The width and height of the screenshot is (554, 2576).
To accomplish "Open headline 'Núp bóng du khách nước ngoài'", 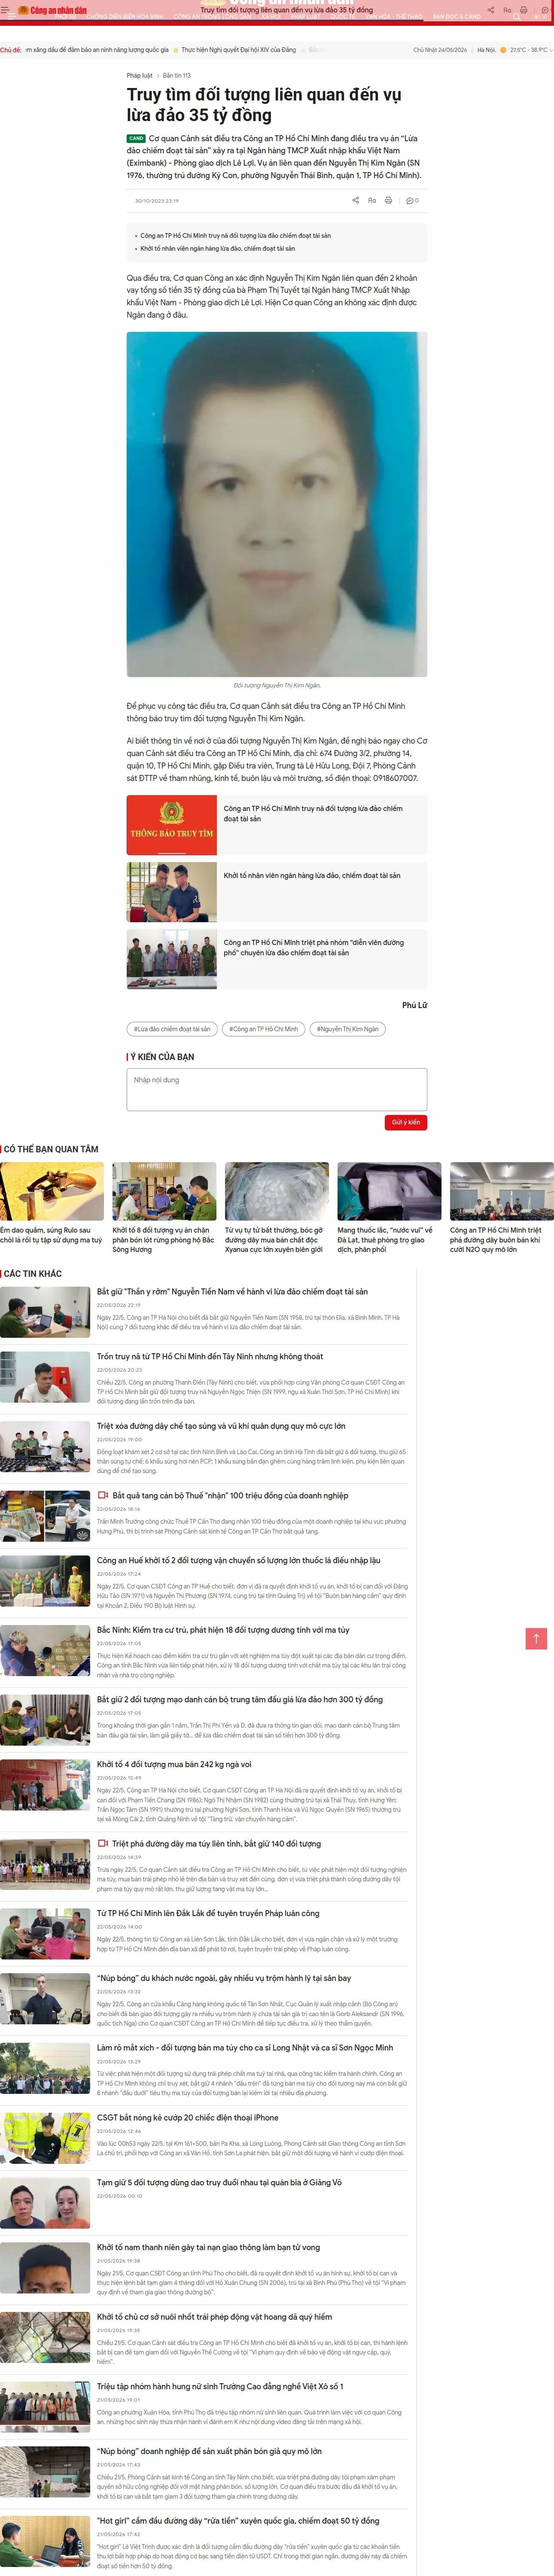I will click(x=224, y=1978).
